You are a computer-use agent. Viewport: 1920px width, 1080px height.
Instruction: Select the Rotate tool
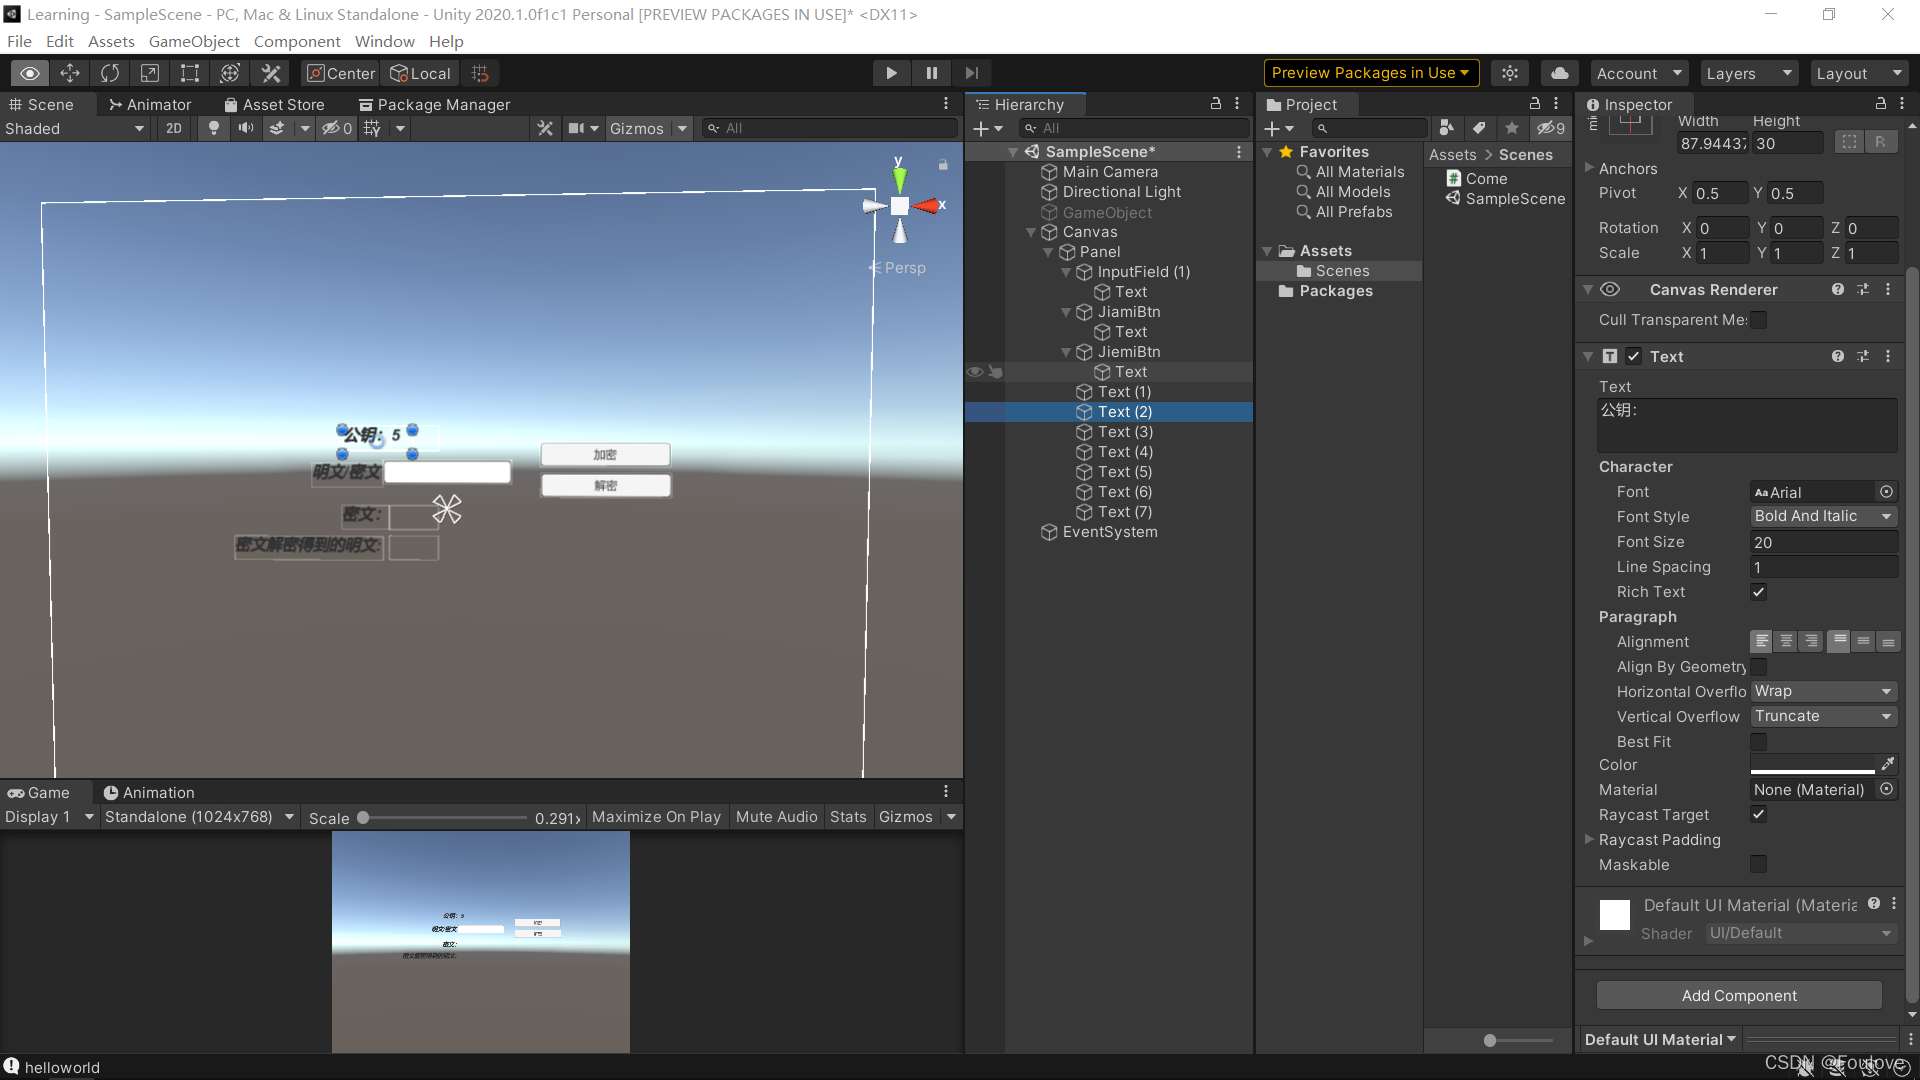(110, 73)
